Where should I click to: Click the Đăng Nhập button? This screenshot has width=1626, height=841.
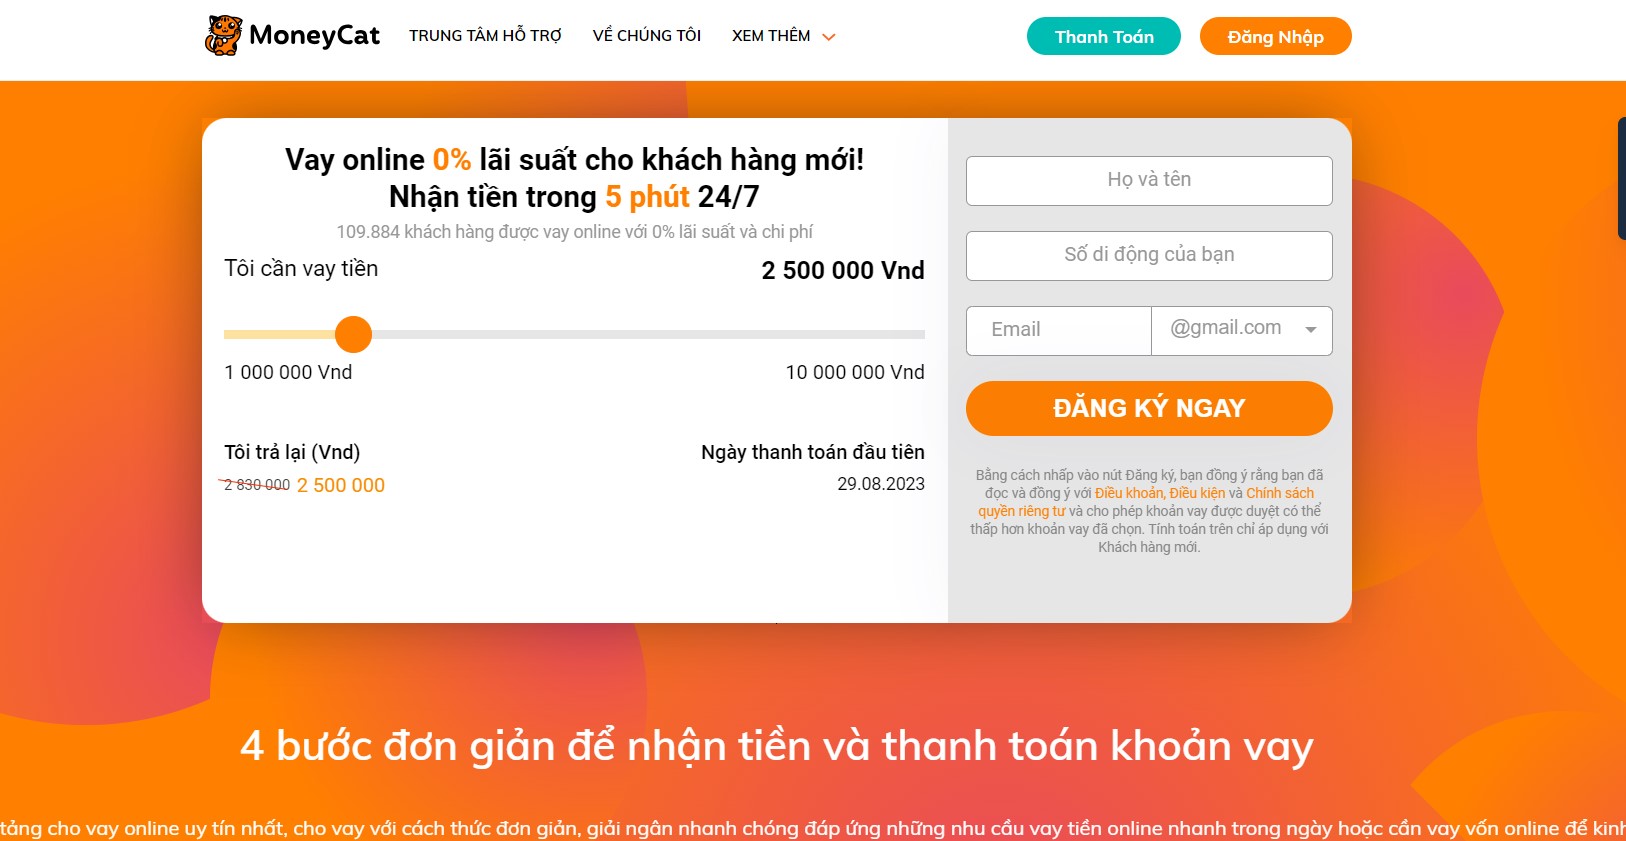(x=1276, y=36)
